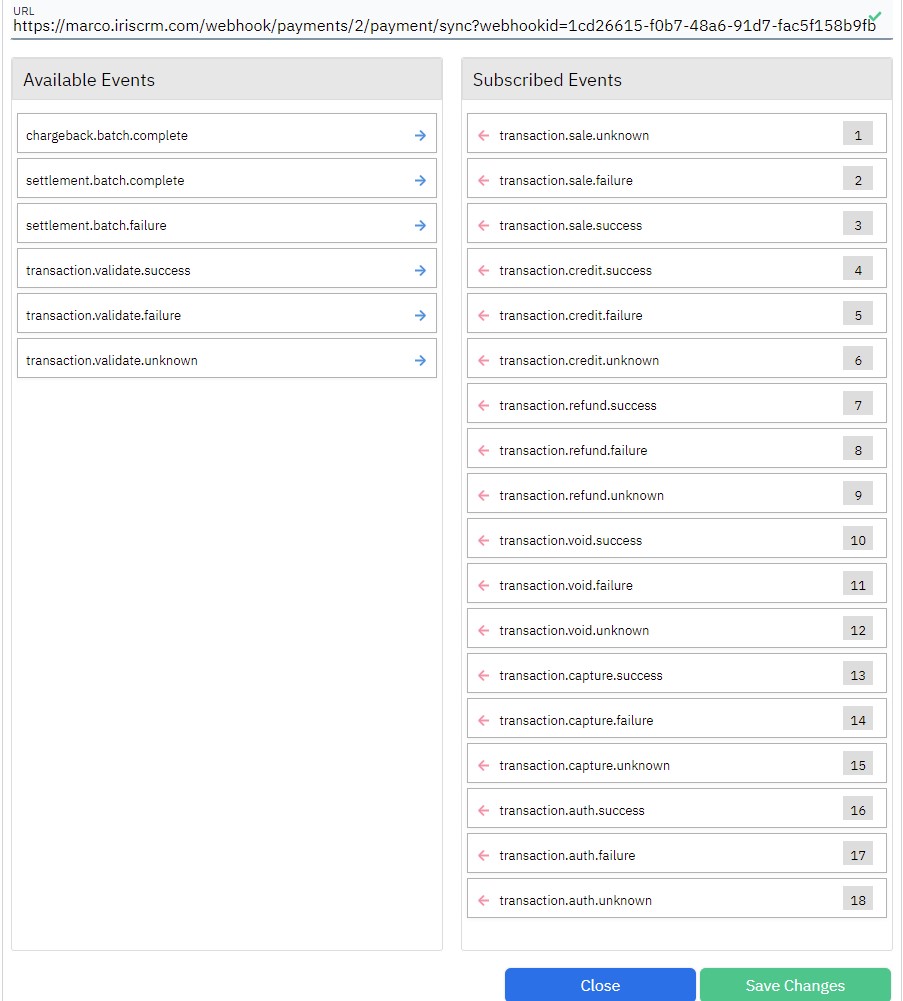Subscribe settlement.batch.failure using its arrow icon
The height and width of the screenshot is (1001, 903).
419,224
